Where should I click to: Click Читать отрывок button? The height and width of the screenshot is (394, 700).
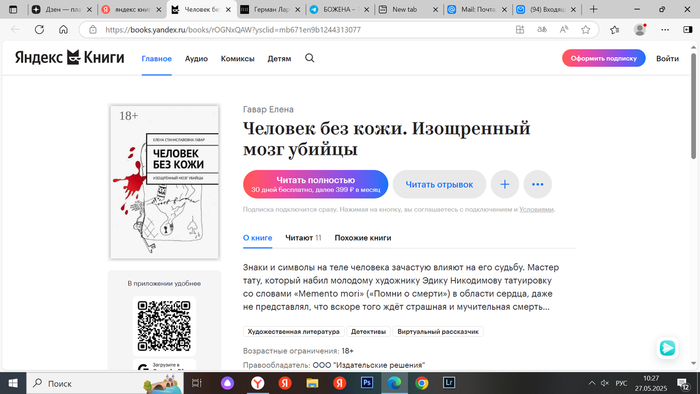point(439,184)
